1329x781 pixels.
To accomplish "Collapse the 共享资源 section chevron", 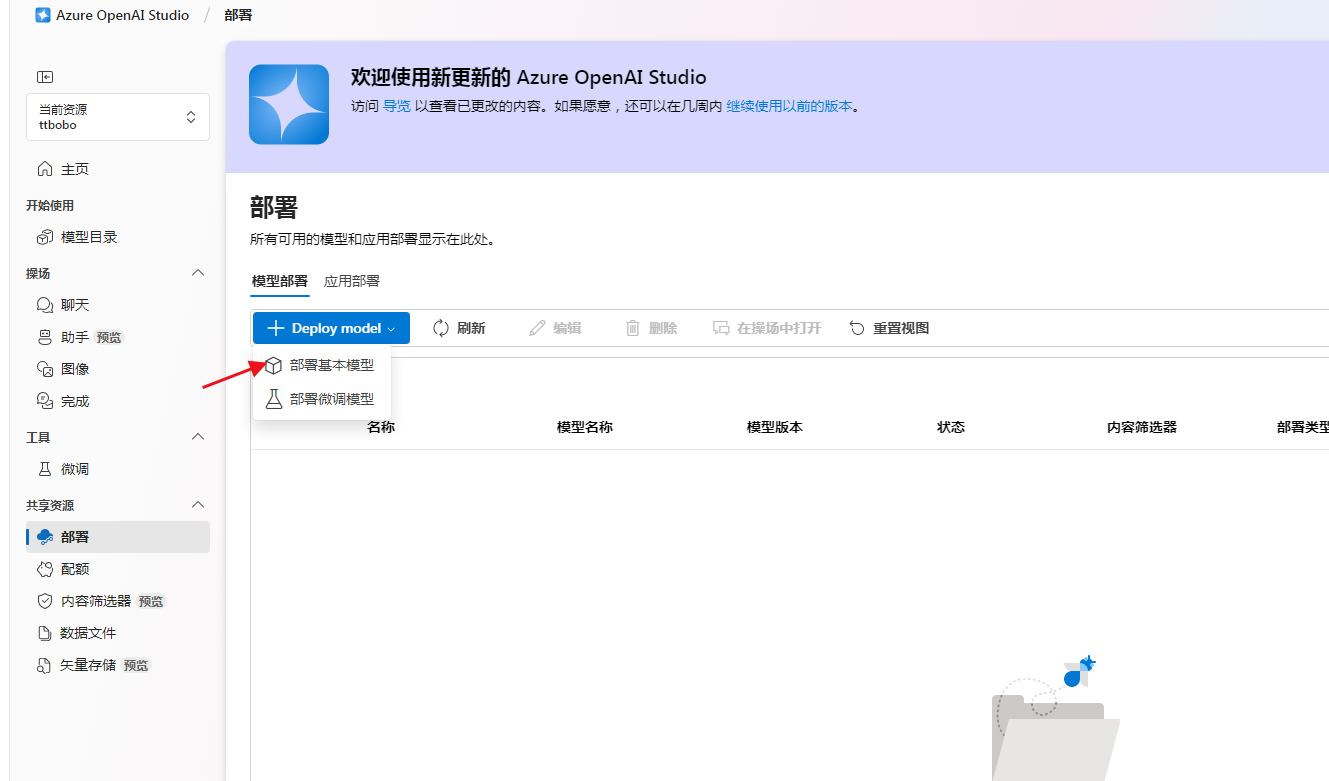I will (x=198, y=505).
